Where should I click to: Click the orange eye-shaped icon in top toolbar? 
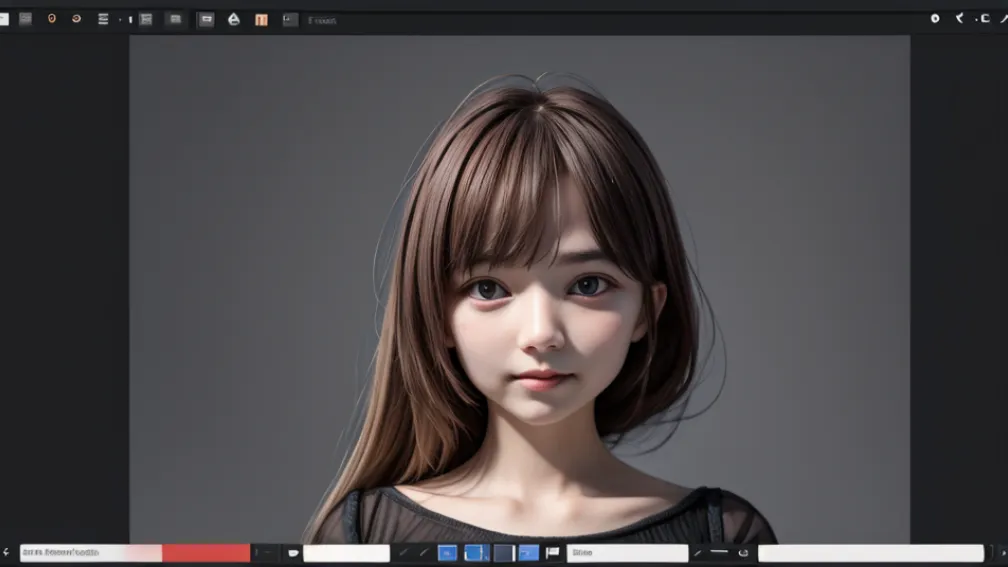coord(76,19)
